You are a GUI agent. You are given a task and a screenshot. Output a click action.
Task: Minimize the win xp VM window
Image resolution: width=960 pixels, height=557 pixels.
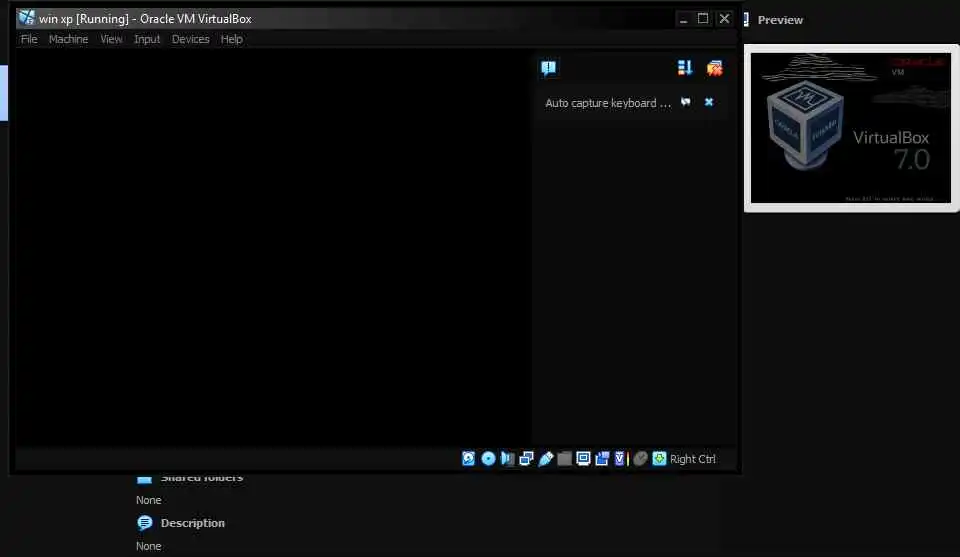point(683,19)
